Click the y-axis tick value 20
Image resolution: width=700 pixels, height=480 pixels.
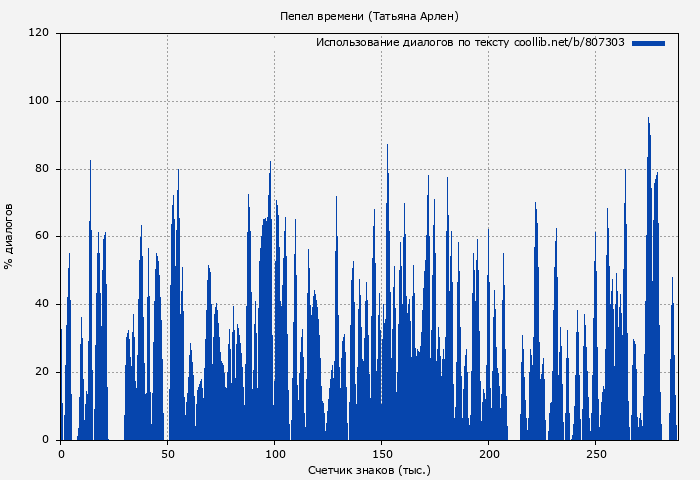point(42,372)
